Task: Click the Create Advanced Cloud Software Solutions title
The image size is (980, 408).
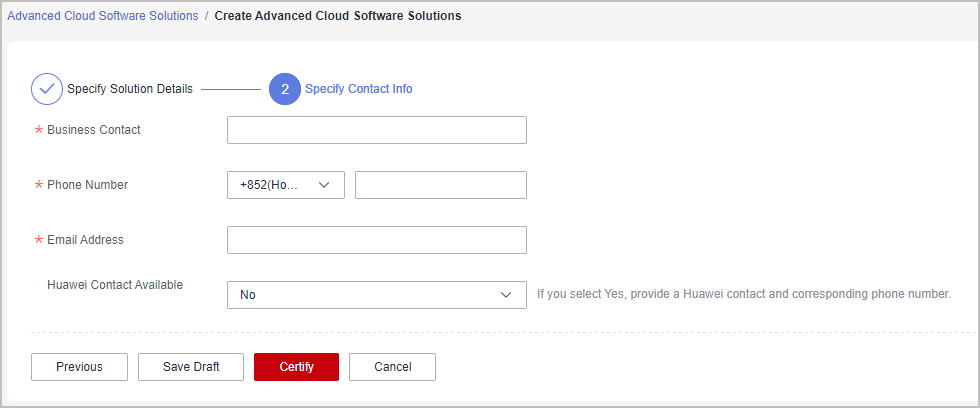Action: (x=338, y=16)
